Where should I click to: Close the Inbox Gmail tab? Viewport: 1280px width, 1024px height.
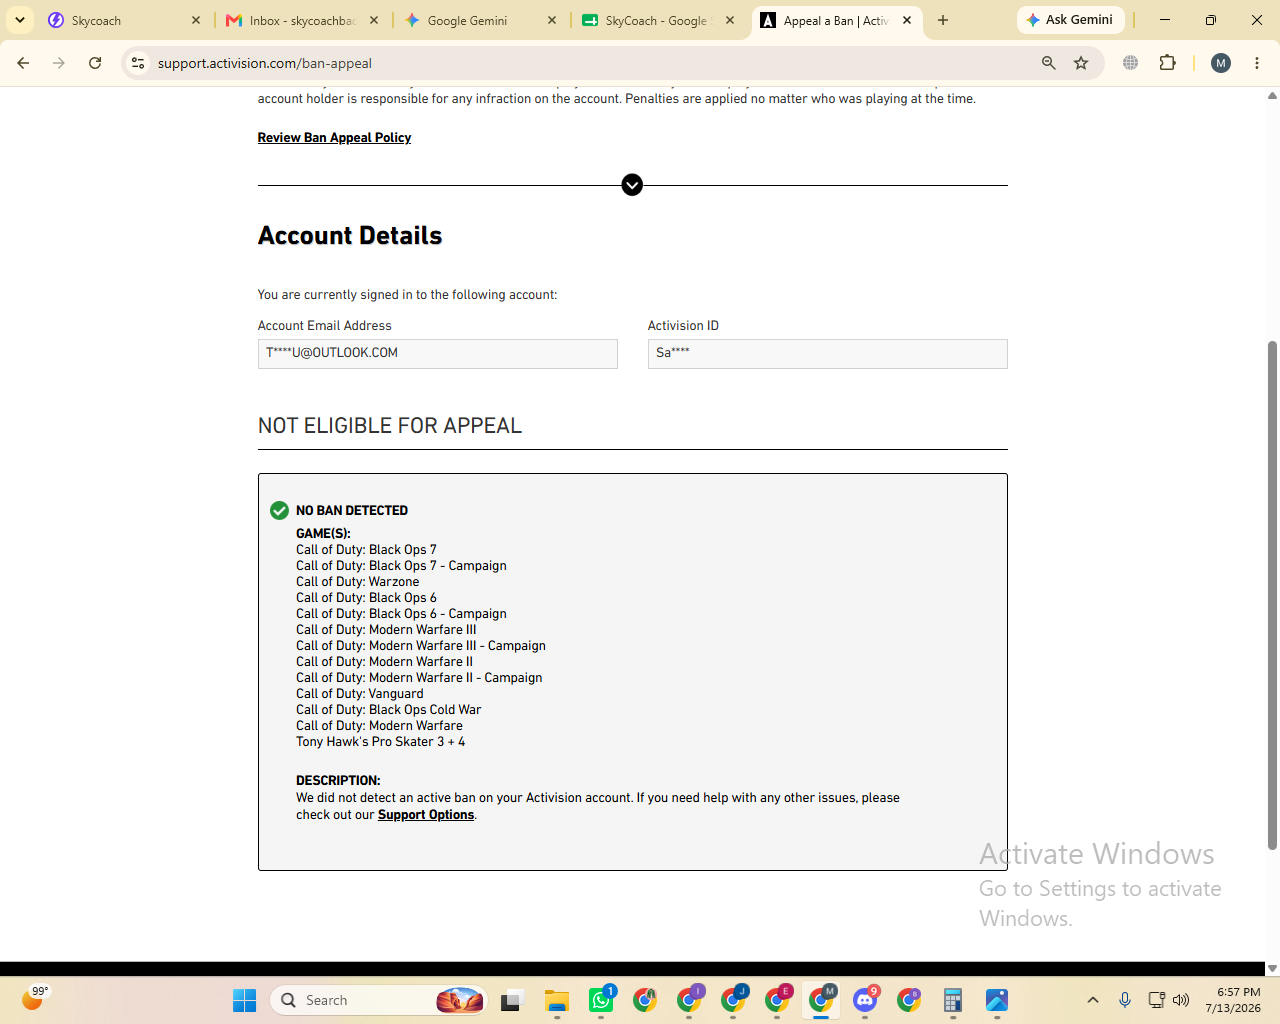[374, 20]
